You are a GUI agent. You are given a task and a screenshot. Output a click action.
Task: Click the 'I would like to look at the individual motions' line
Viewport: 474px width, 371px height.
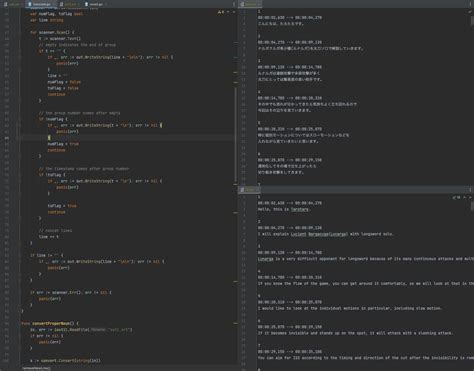coord(350,308)
